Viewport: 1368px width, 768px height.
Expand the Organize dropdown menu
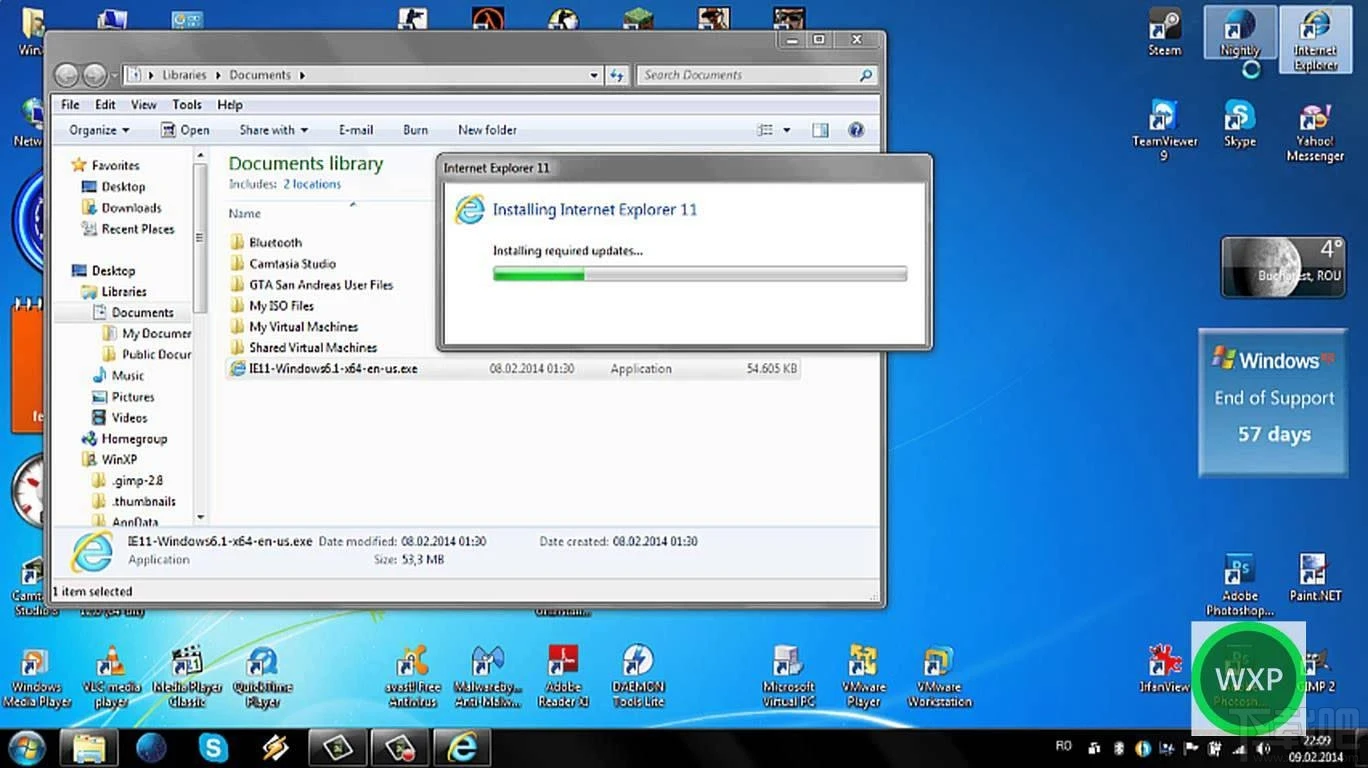(98, 130)
